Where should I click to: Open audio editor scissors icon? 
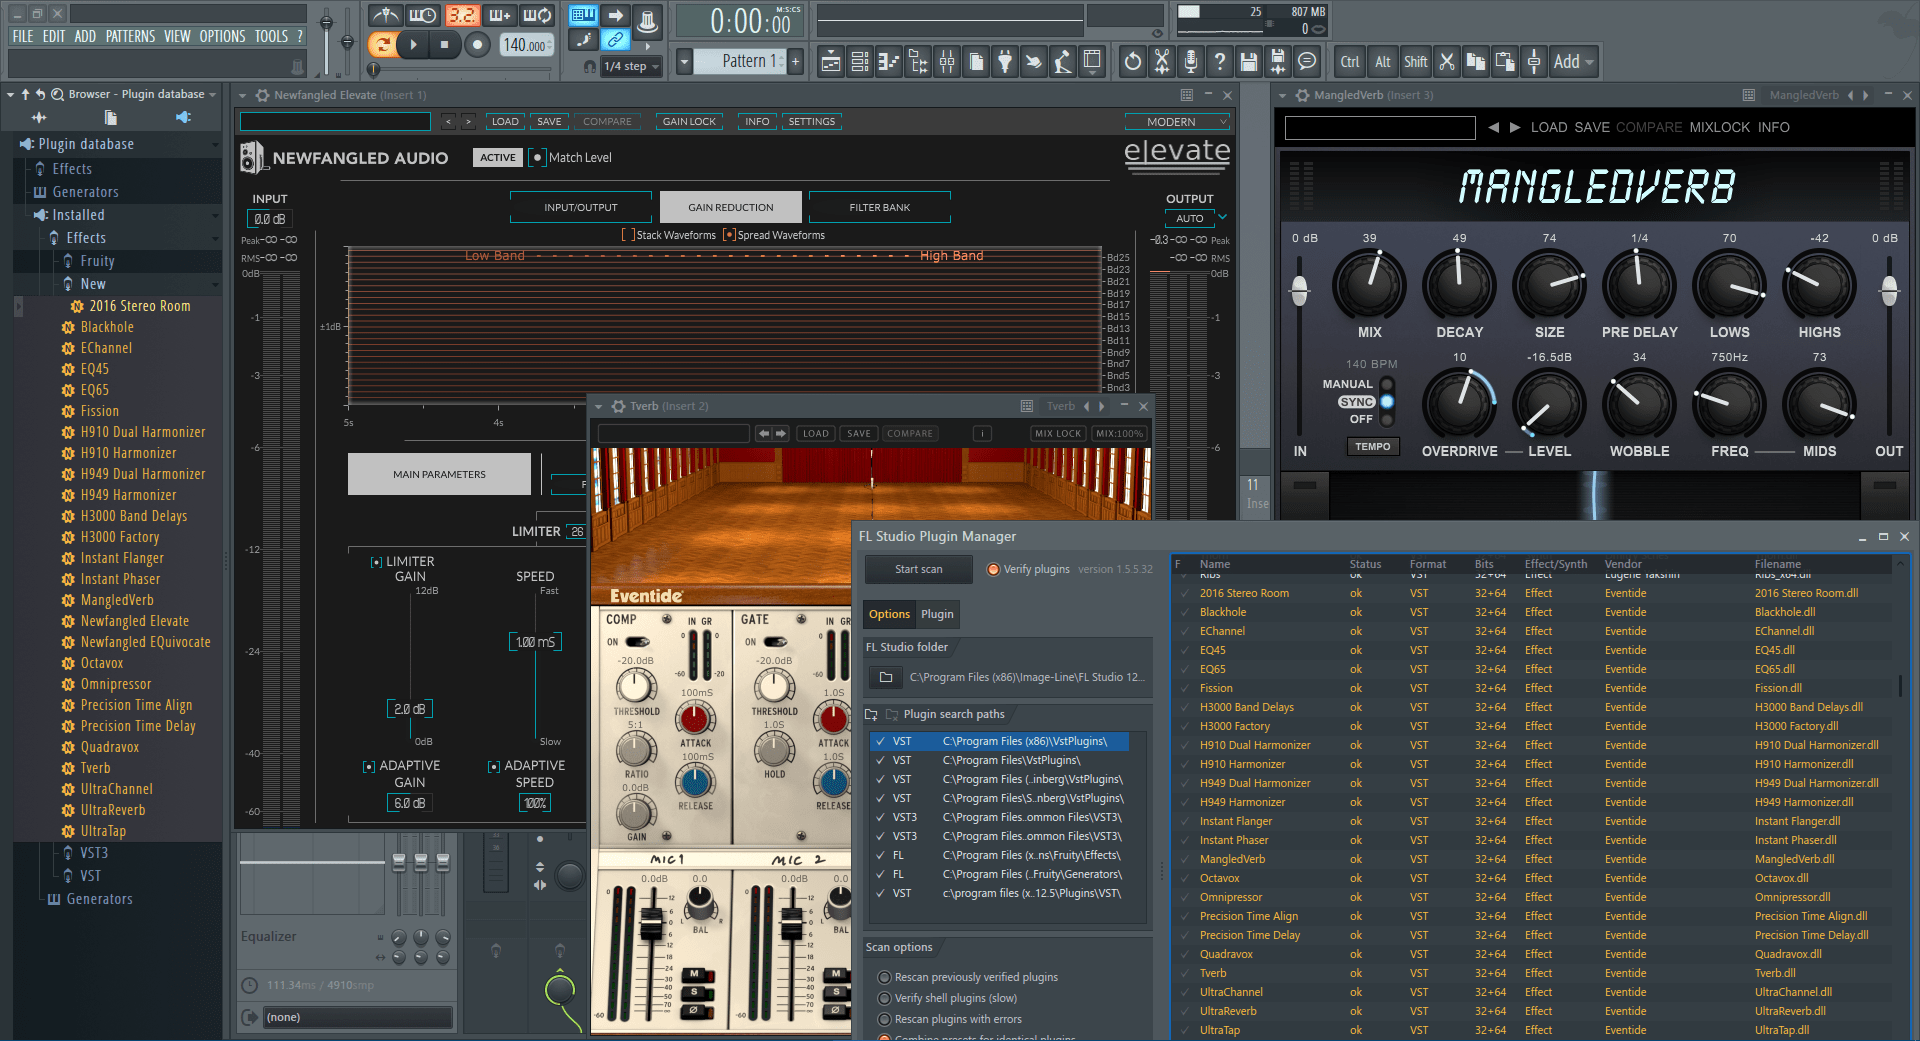point(1161,62)
